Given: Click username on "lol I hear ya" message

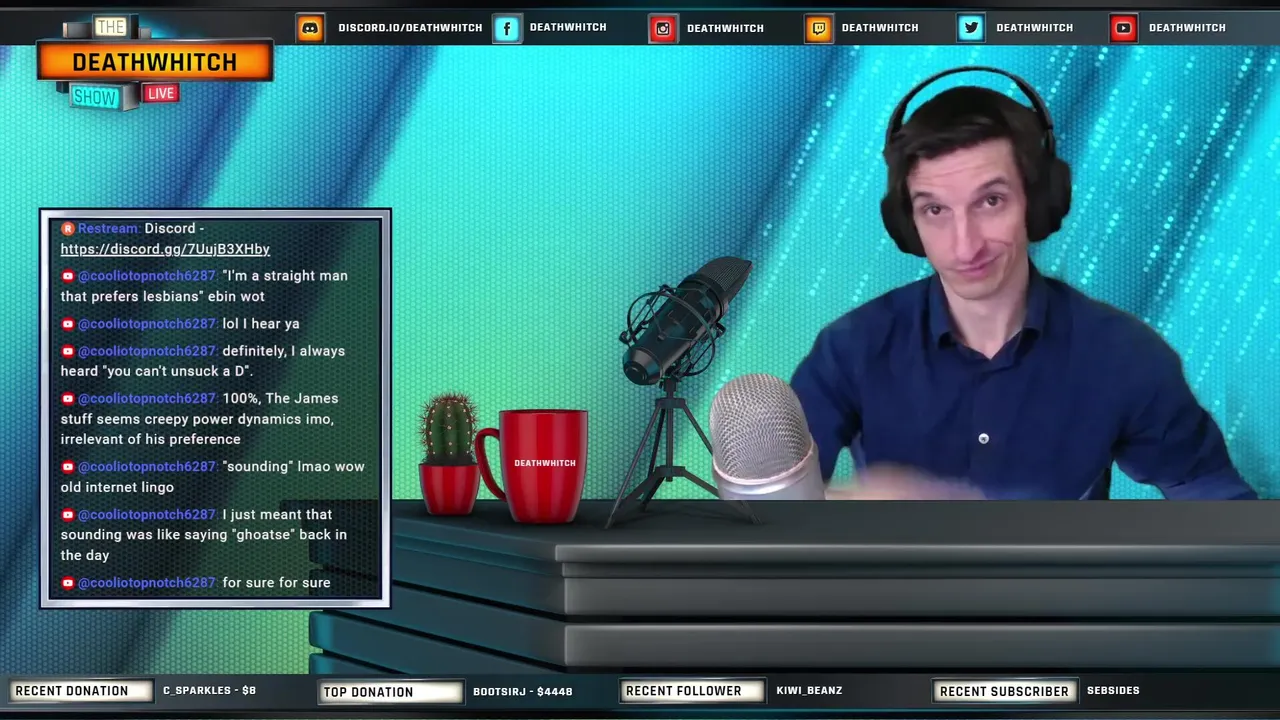Looking at the screenshot, I should click(148, 324).
